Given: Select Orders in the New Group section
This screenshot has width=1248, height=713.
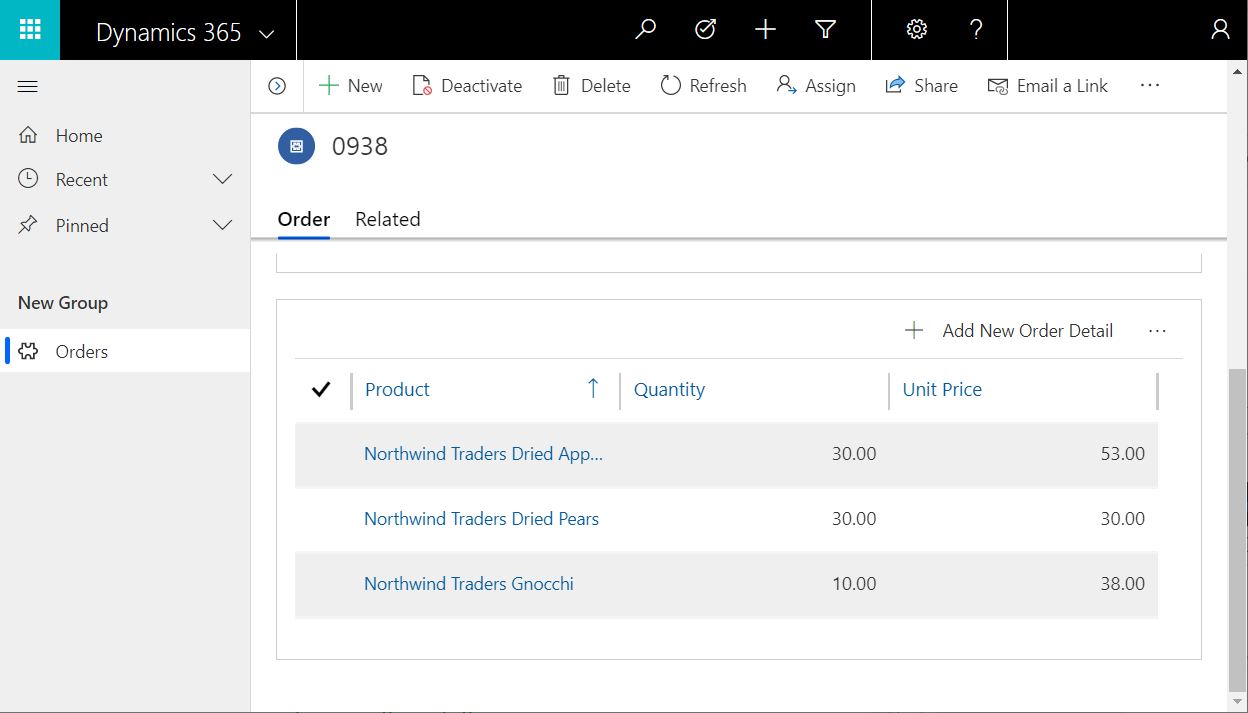Looking at the screenshot, I should [81, 351].
